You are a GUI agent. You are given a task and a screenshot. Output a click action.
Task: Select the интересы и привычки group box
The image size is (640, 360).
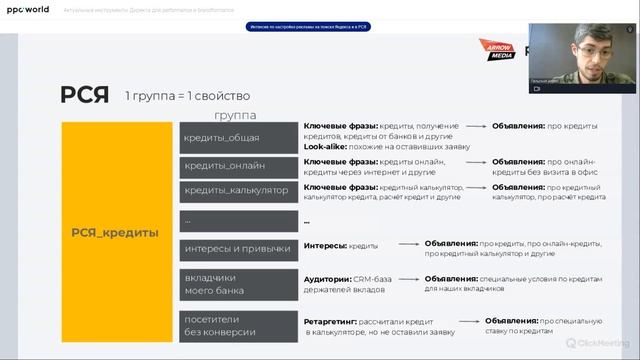(x=239, y=250)
